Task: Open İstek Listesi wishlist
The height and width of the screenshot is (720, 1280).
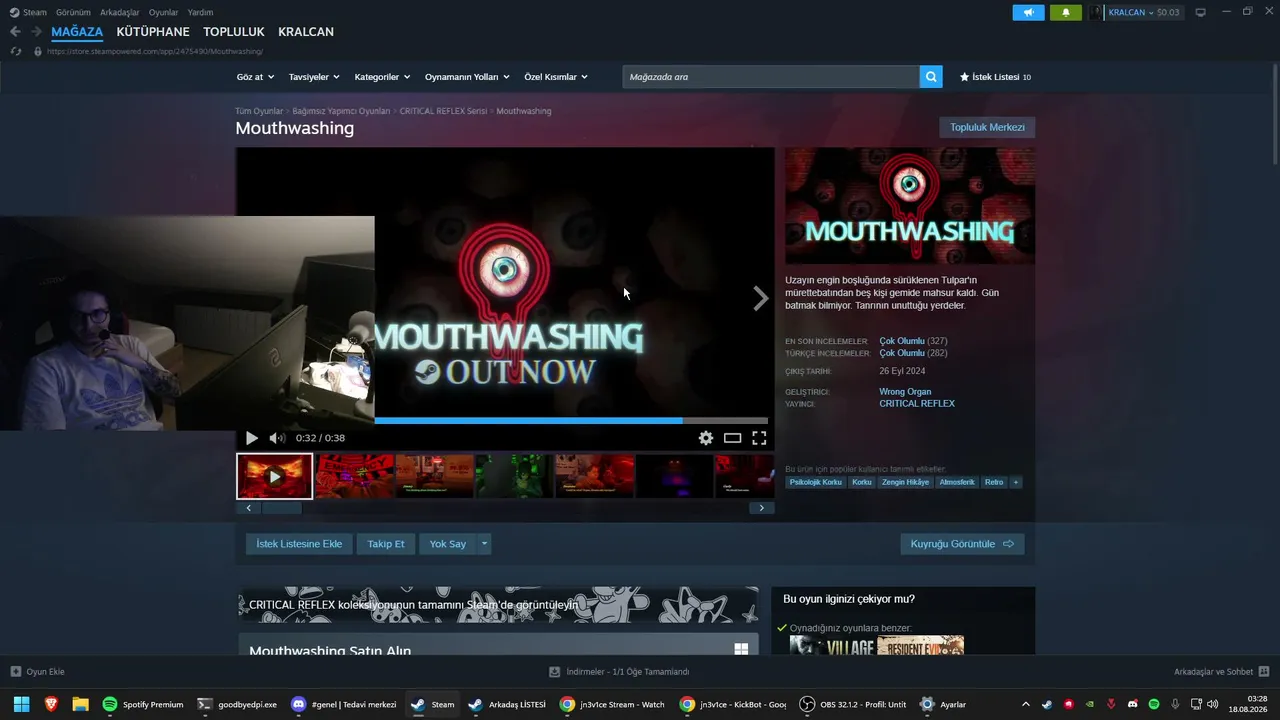Action: (995, 77)
